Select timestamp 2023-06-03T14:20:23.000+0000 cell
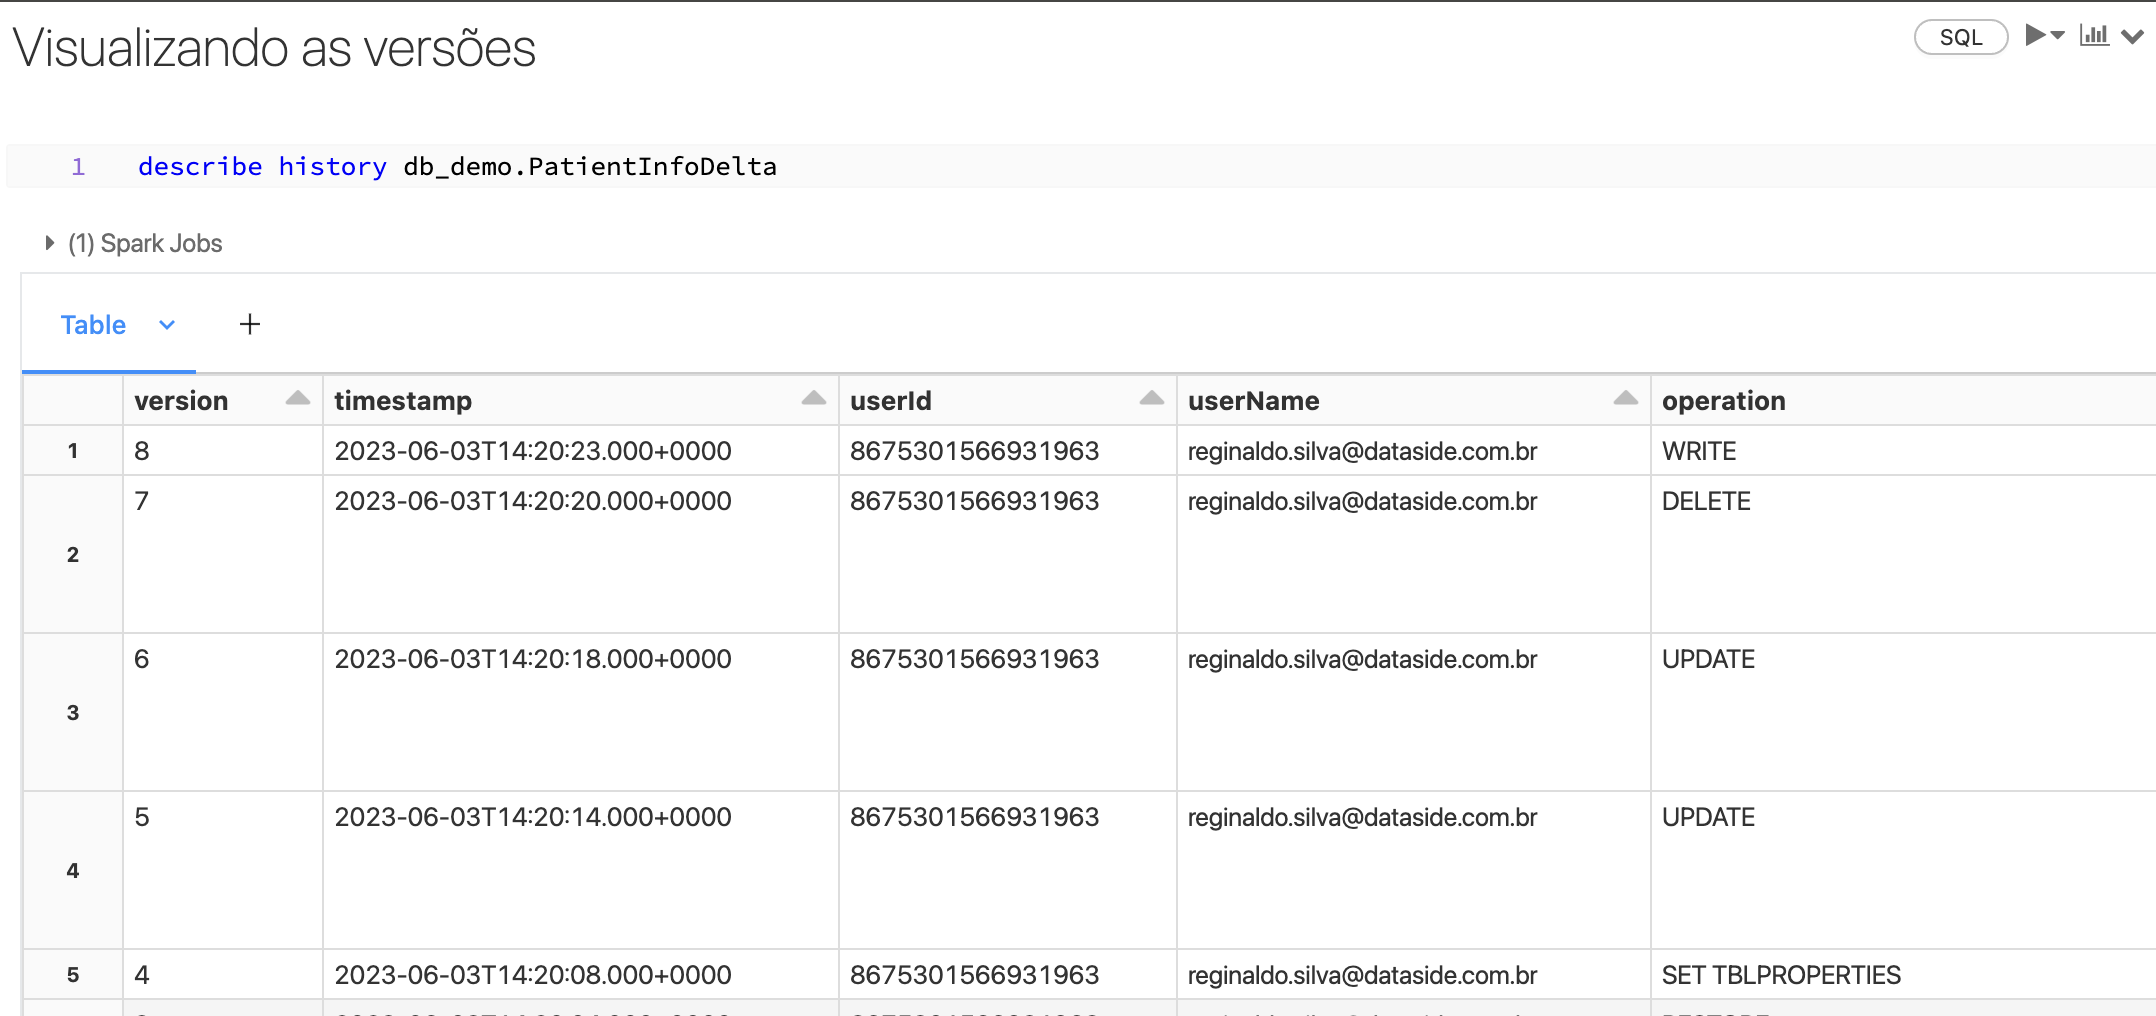 580,451
